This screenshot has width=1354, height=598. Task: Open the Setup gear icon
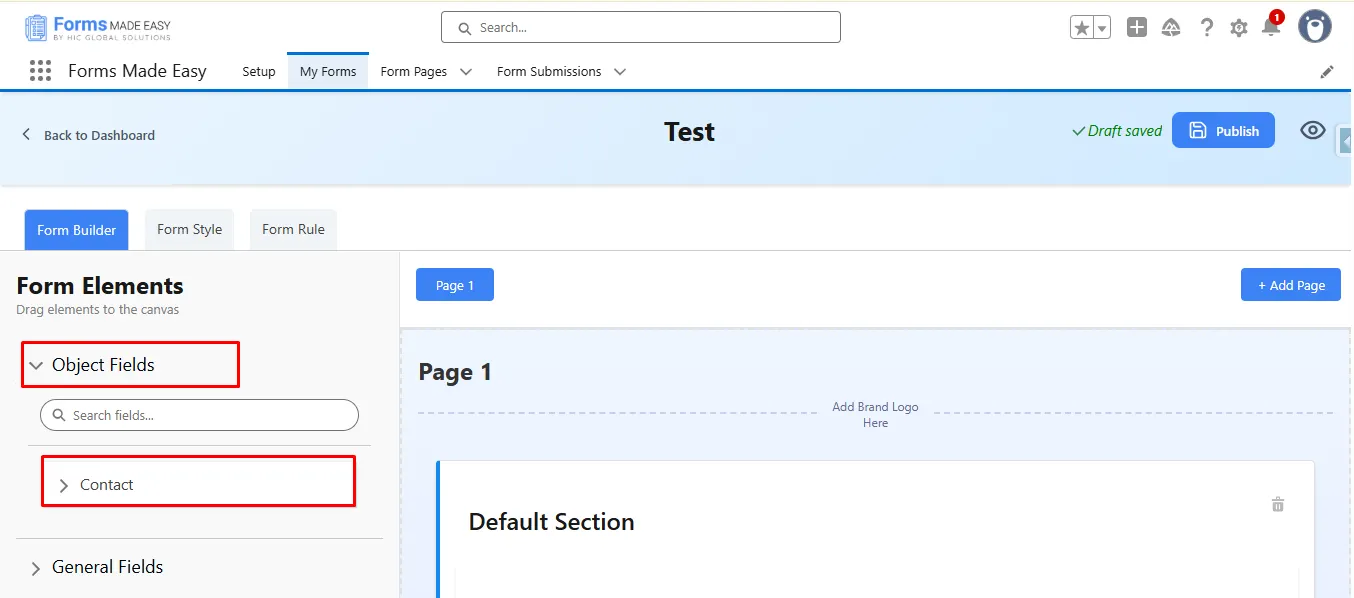click(x=1239, y=28)
